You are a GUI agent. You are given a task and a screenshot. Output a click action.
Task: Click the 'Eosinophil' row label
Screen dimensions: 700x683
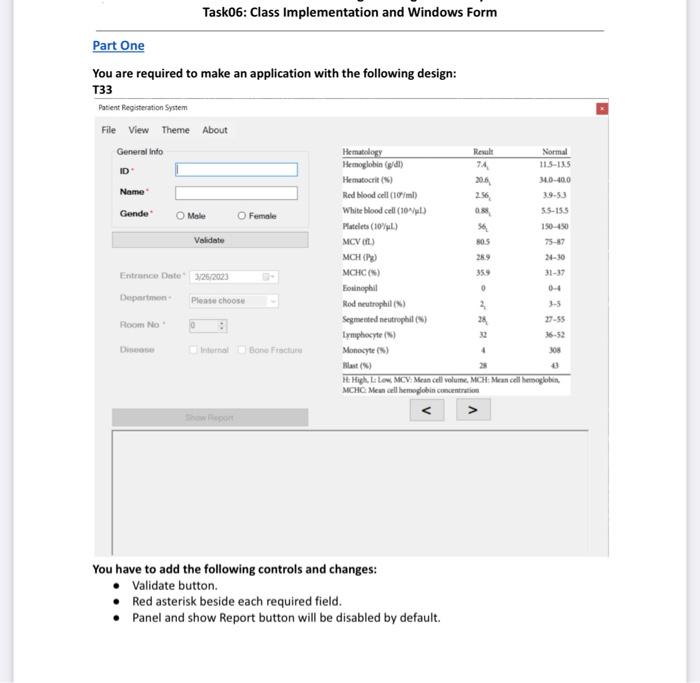(360, 288)
